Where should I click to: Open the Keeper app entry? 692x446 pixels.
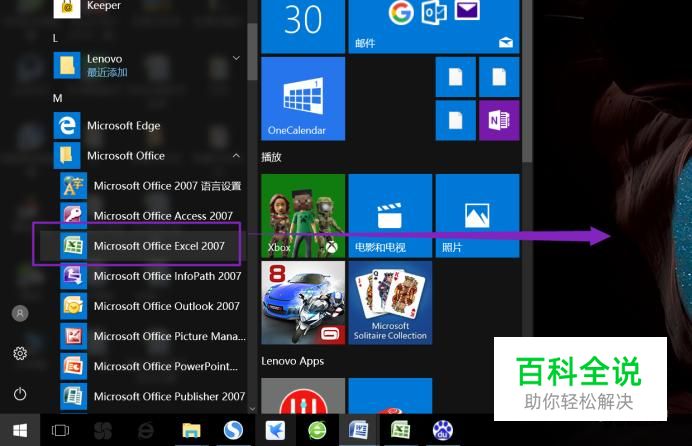click(x=148, y=7)
